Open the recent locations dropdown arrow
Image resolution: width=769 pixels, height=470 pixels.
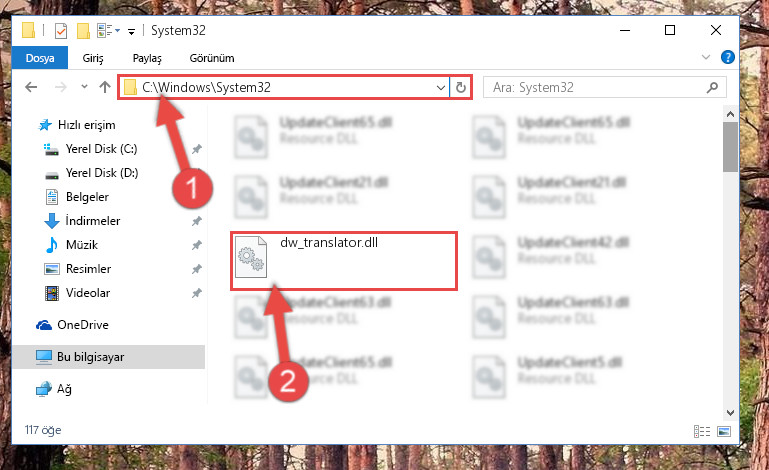coord(84,87)
